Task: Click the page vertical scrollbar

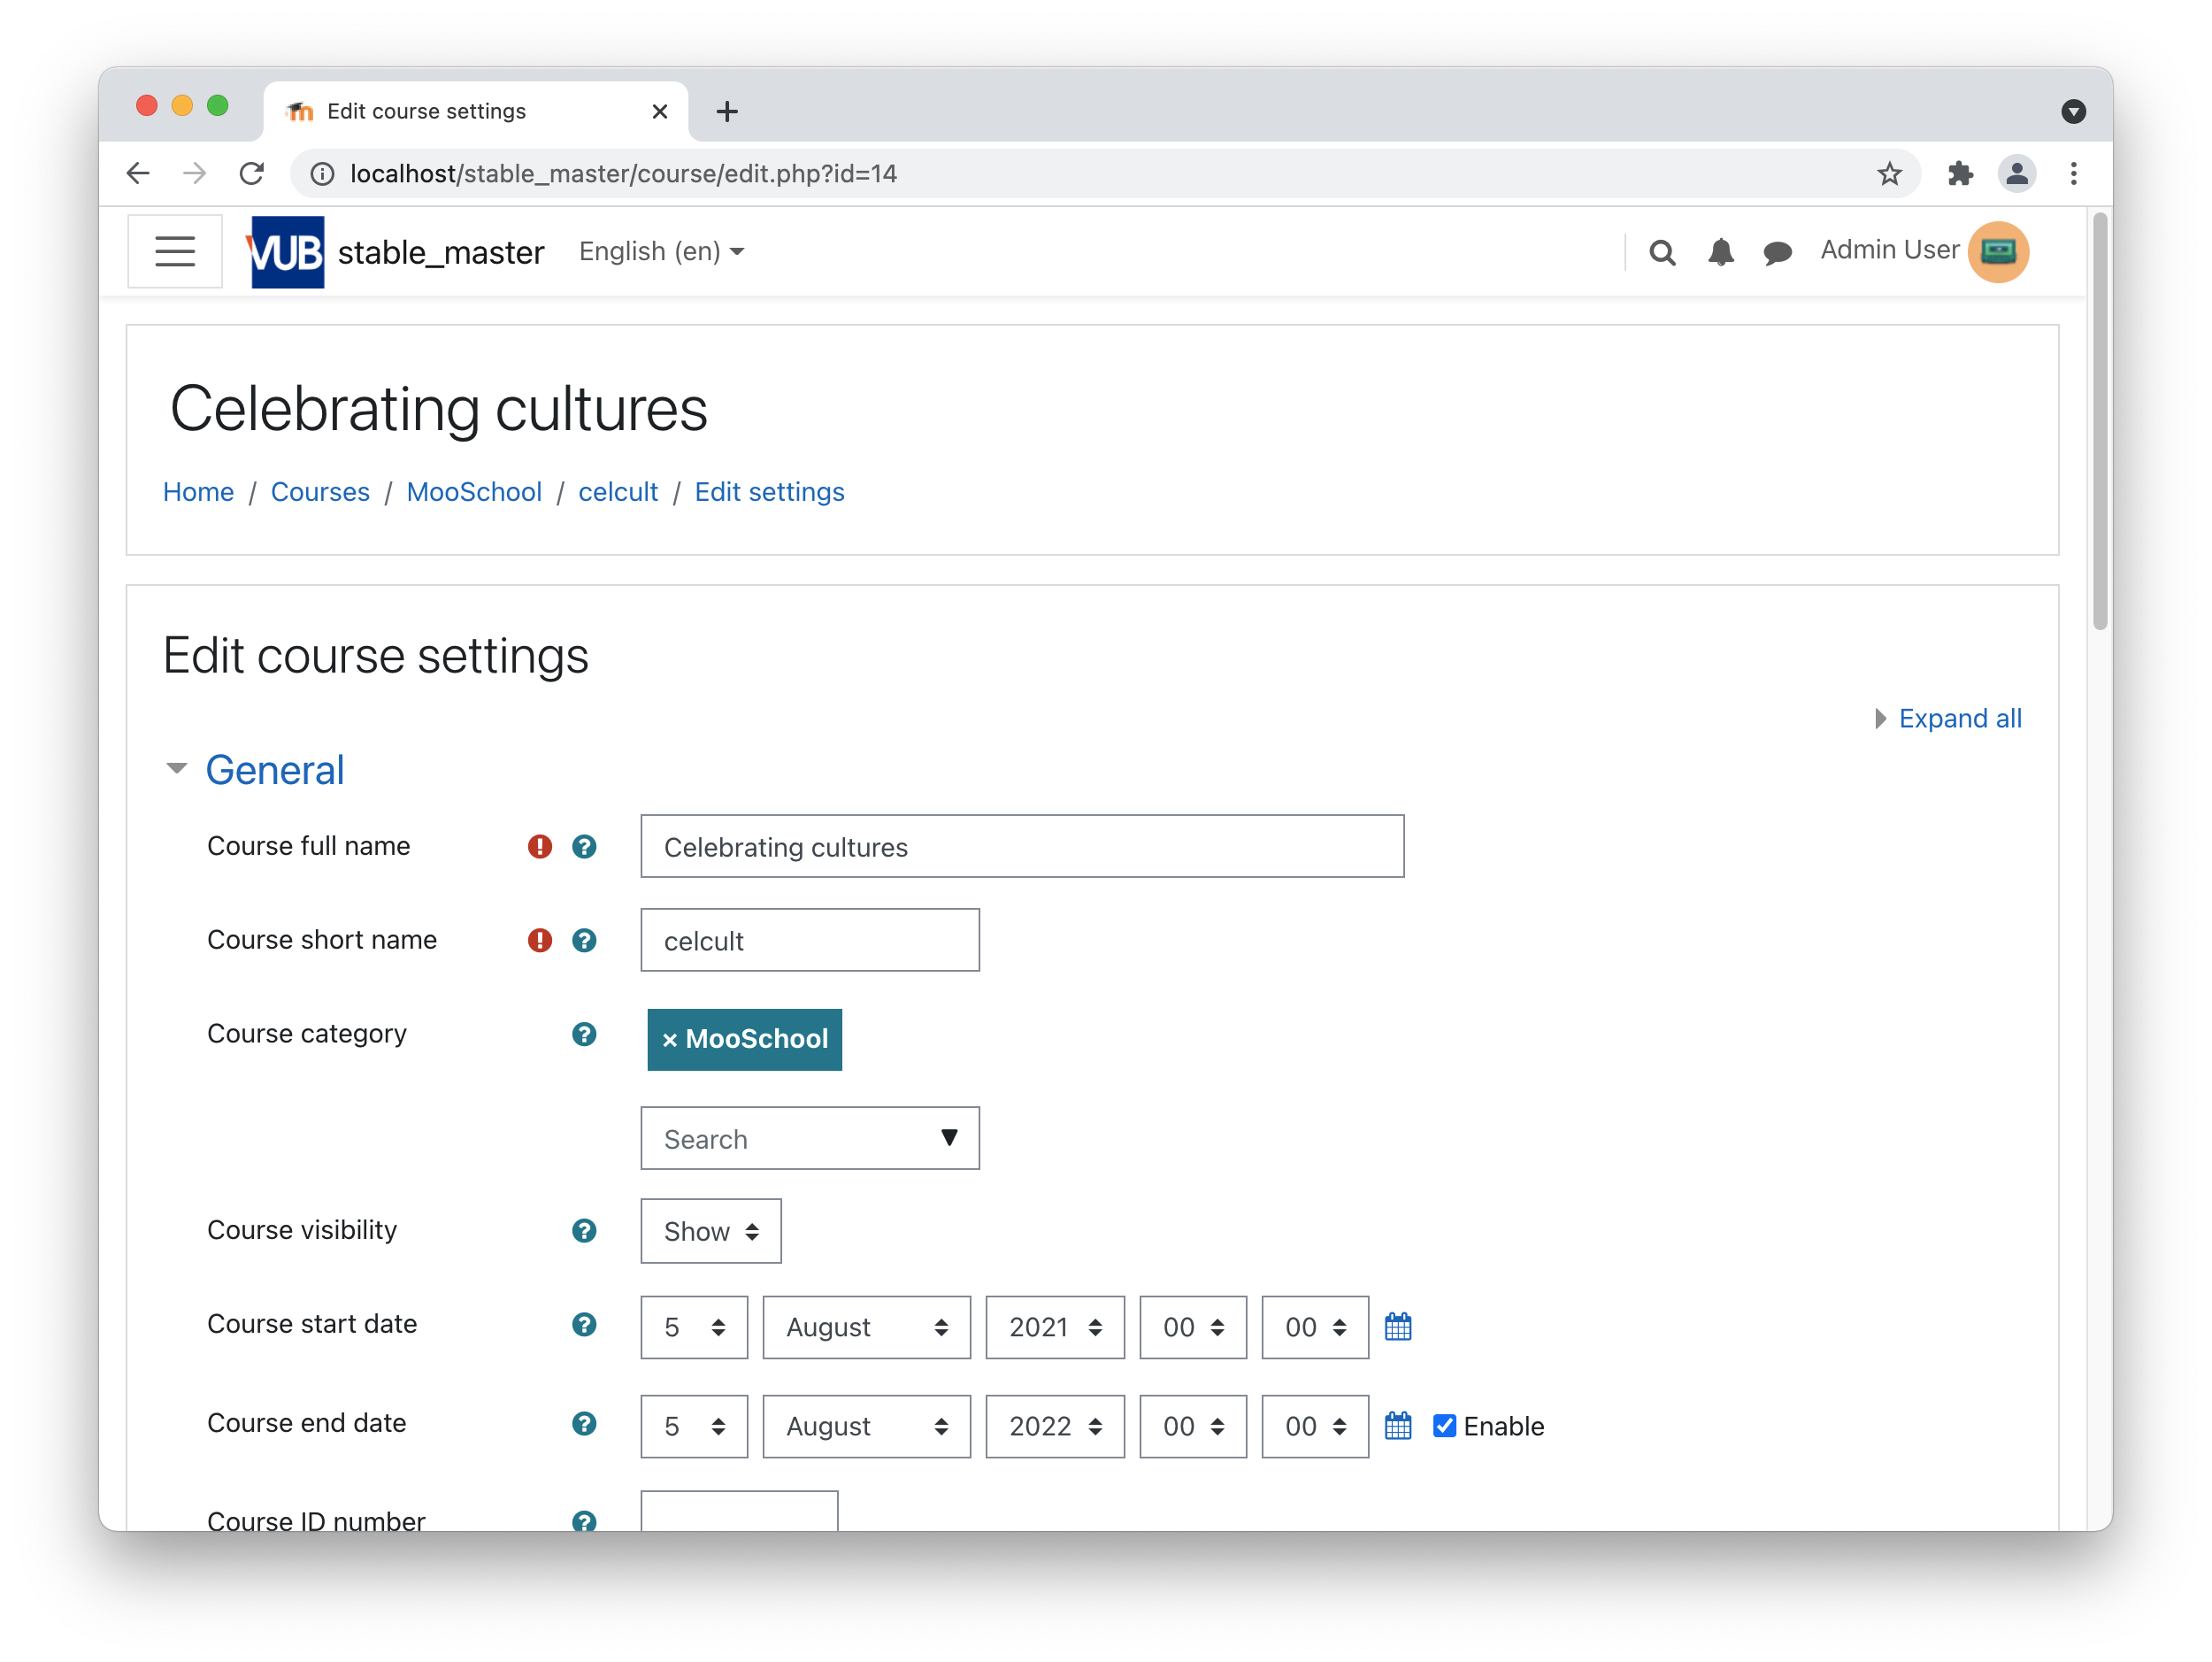Action: click(x=2100, y=420)
